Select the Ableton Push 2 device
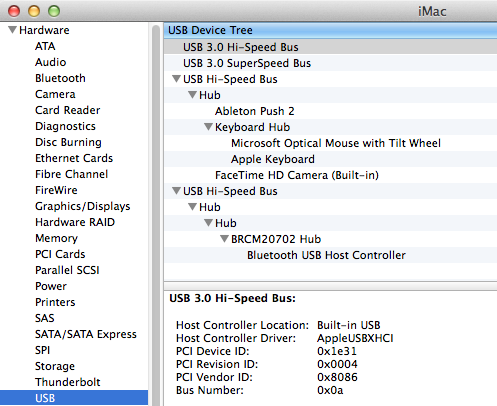The image size is (497, 406). tap(255, 111)
